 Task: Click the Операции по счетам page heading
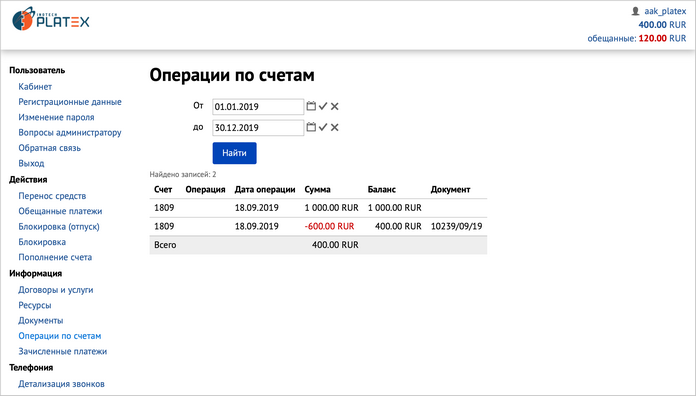(x=232, y=75)
